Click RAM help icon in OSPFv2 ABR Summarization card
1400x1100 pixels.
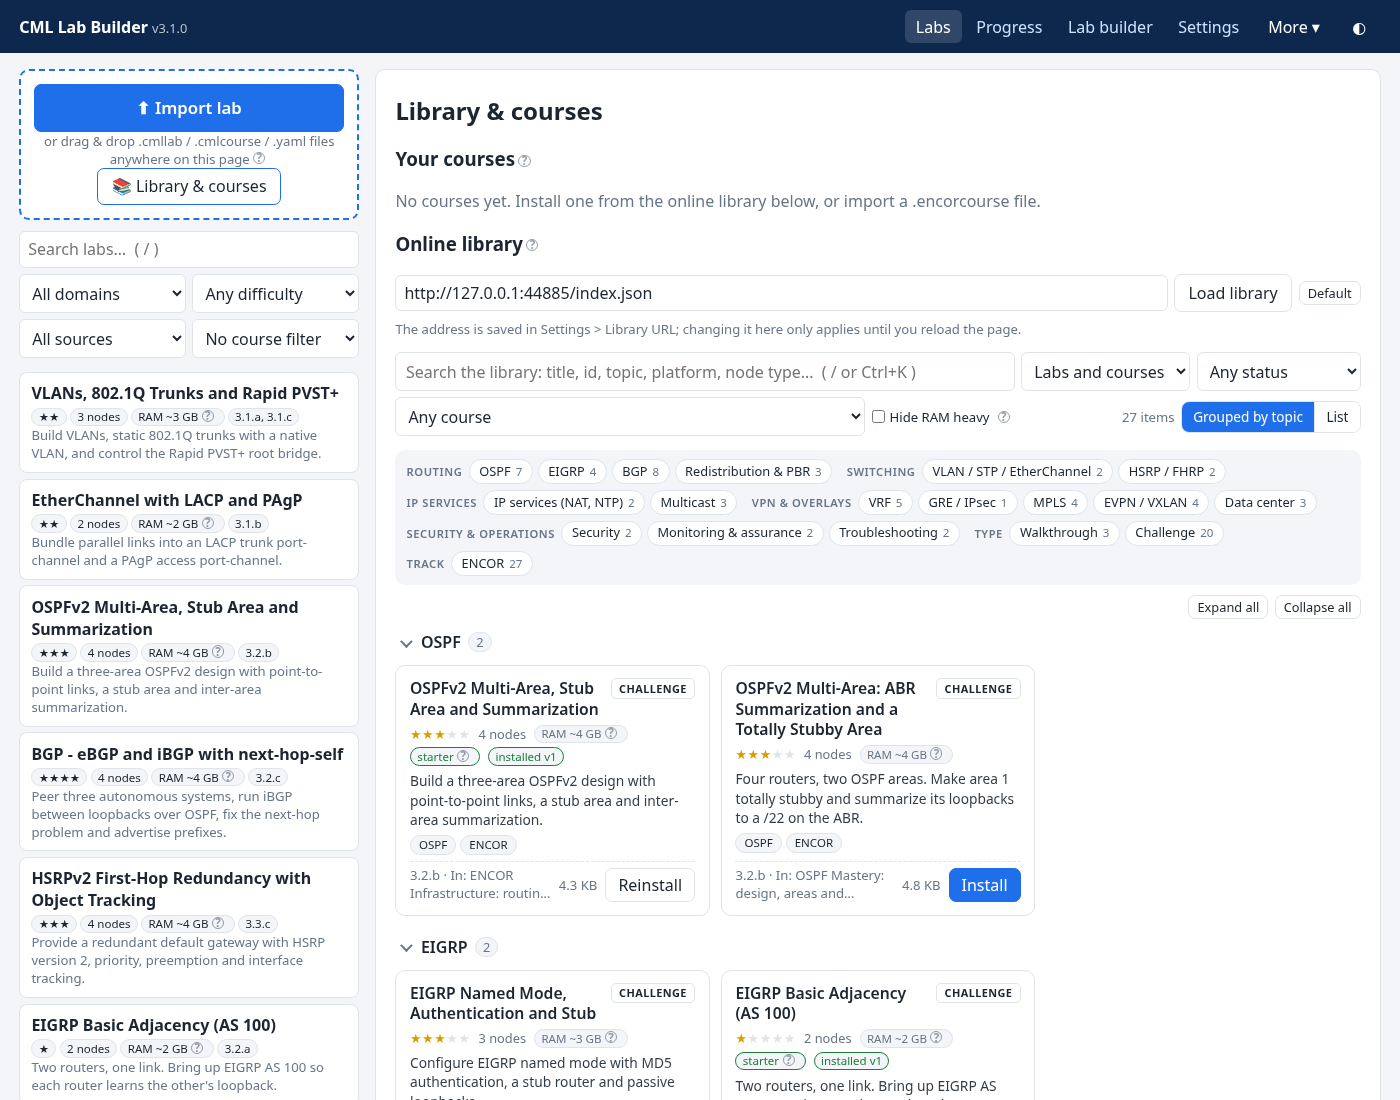click(x=936, y=754)
